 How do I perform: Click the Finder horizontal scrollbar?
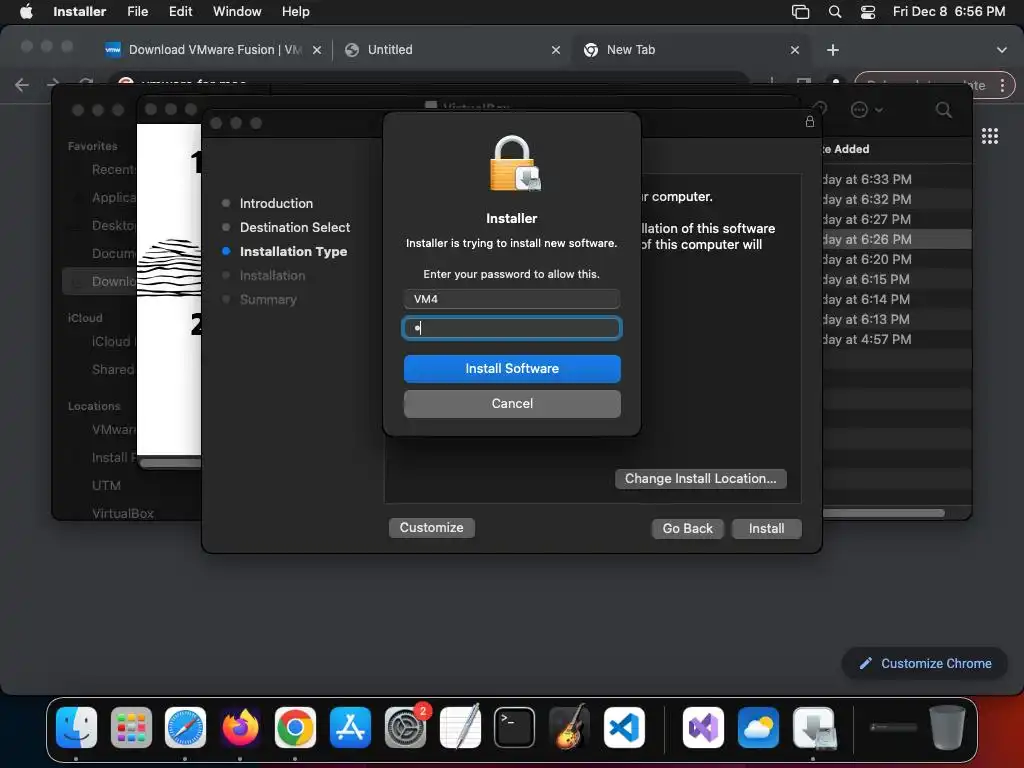coord(884,513)
